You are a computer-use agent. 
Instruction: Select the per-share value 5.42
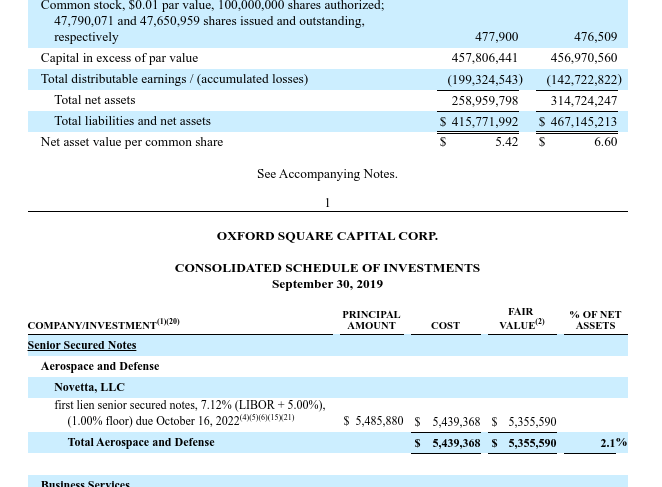tap(507, 142)
